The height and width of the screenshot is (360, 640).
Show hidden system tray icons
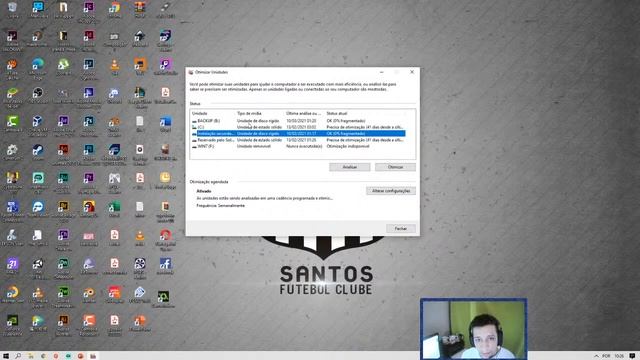tap(596, 356)
